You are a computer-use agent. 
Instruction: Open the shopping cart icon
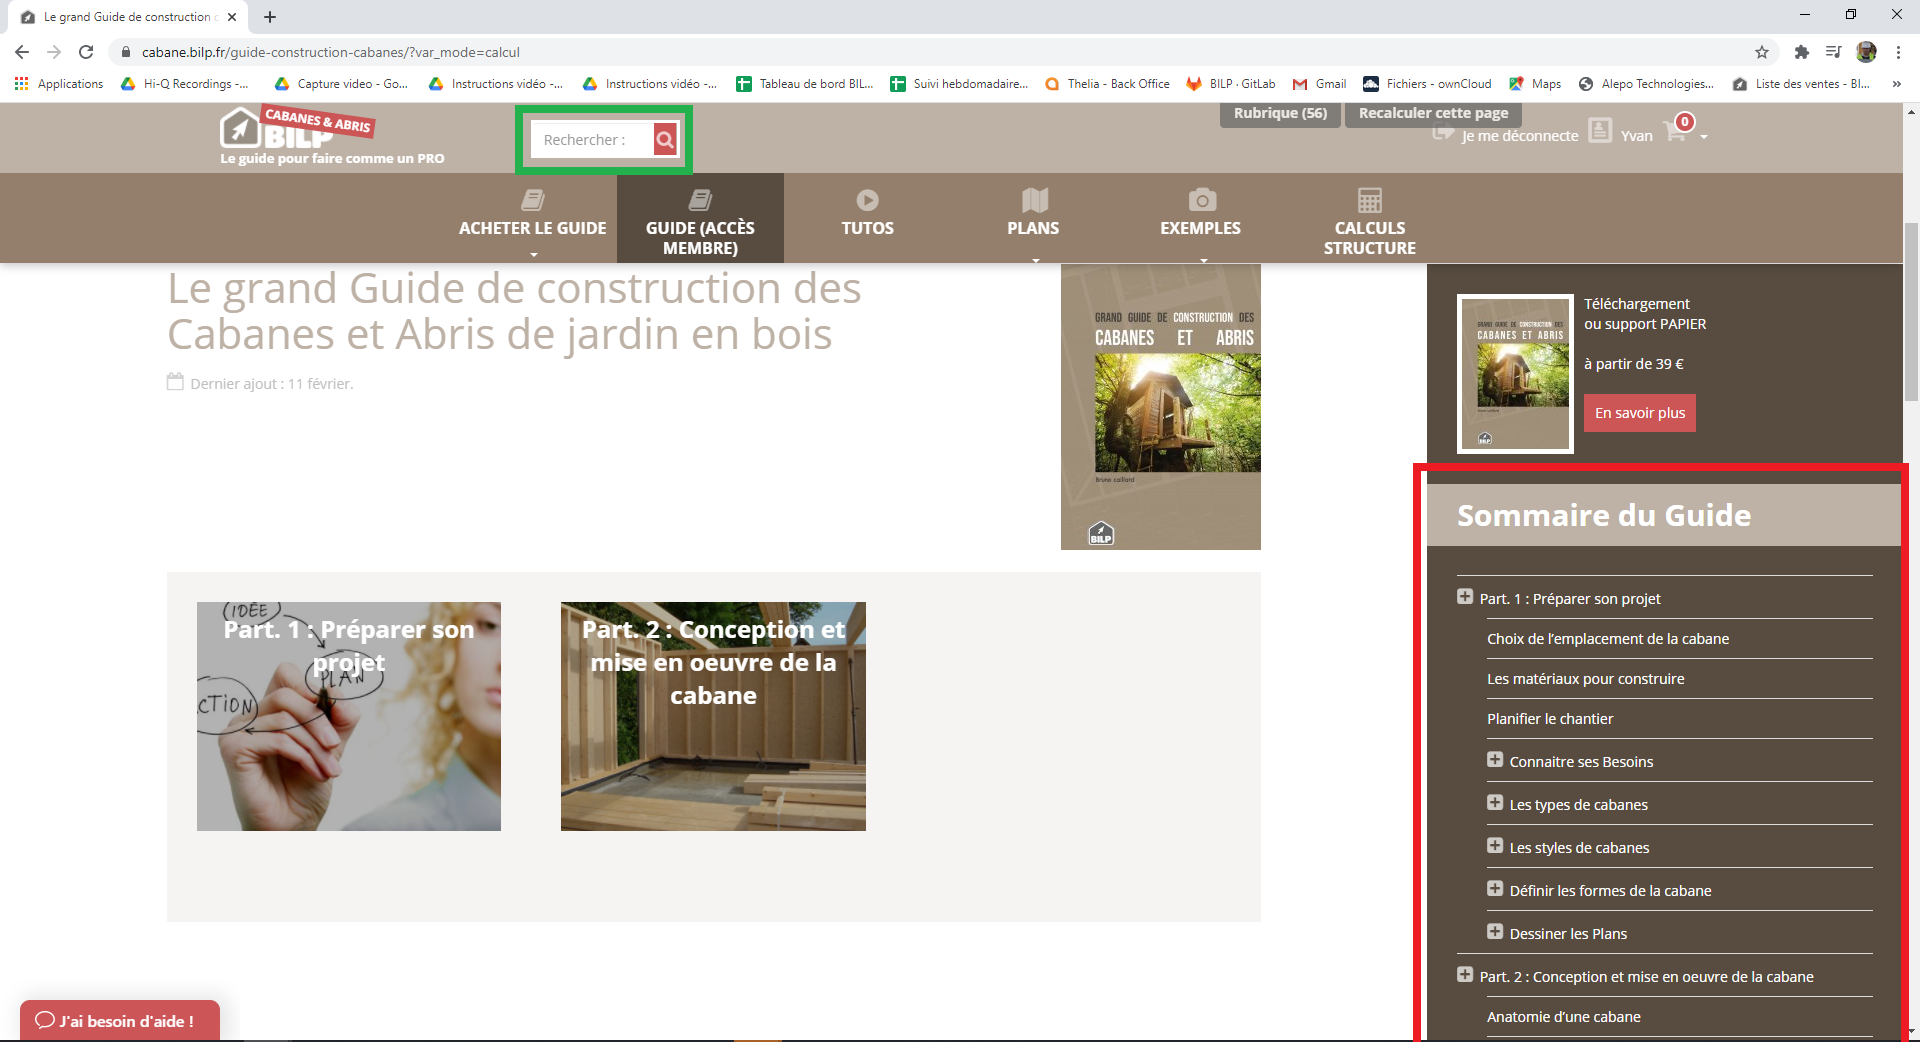point(1676,133)
